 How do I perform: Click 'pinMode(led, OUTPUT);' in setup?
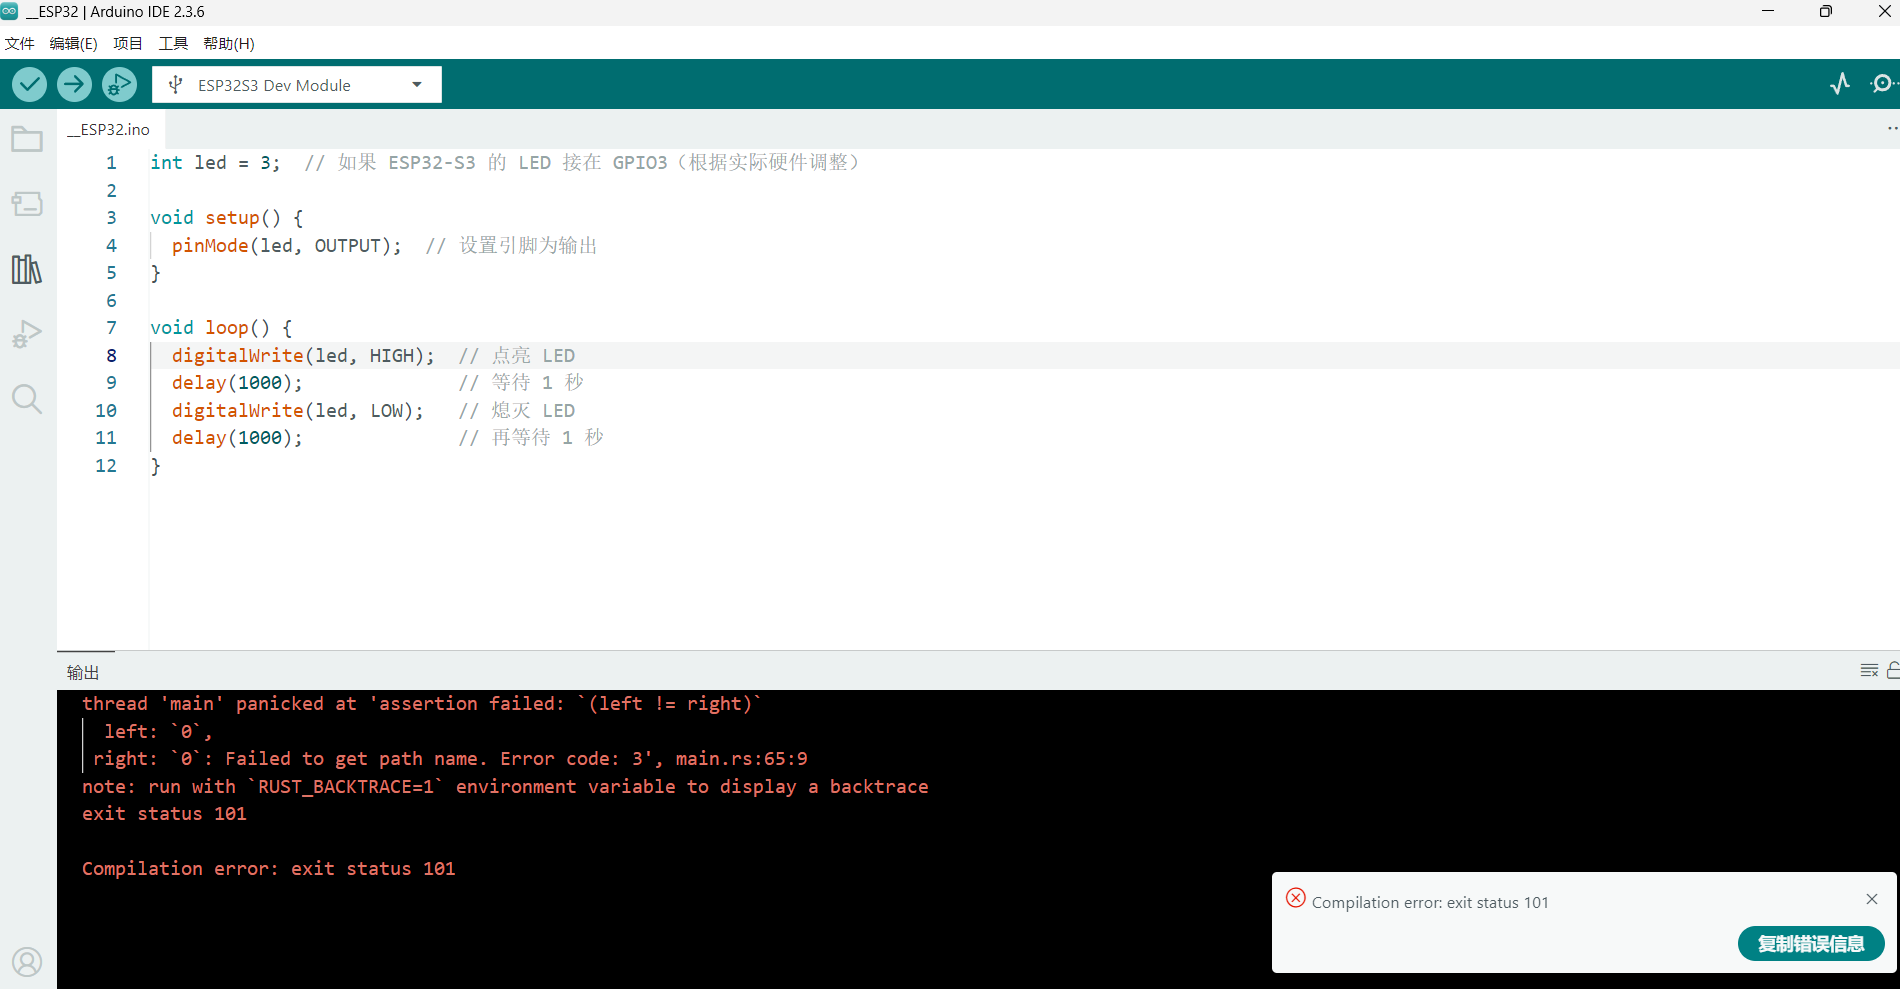coord(286,246)
